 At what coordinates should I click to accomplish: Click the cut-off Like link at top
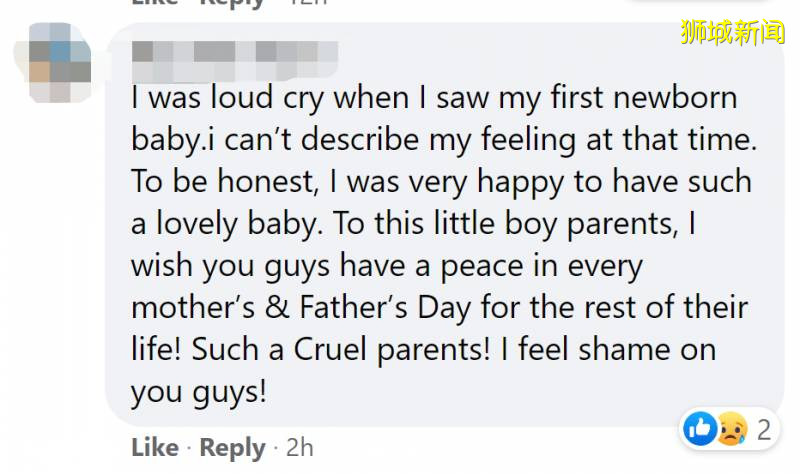(x=155, y=3)
